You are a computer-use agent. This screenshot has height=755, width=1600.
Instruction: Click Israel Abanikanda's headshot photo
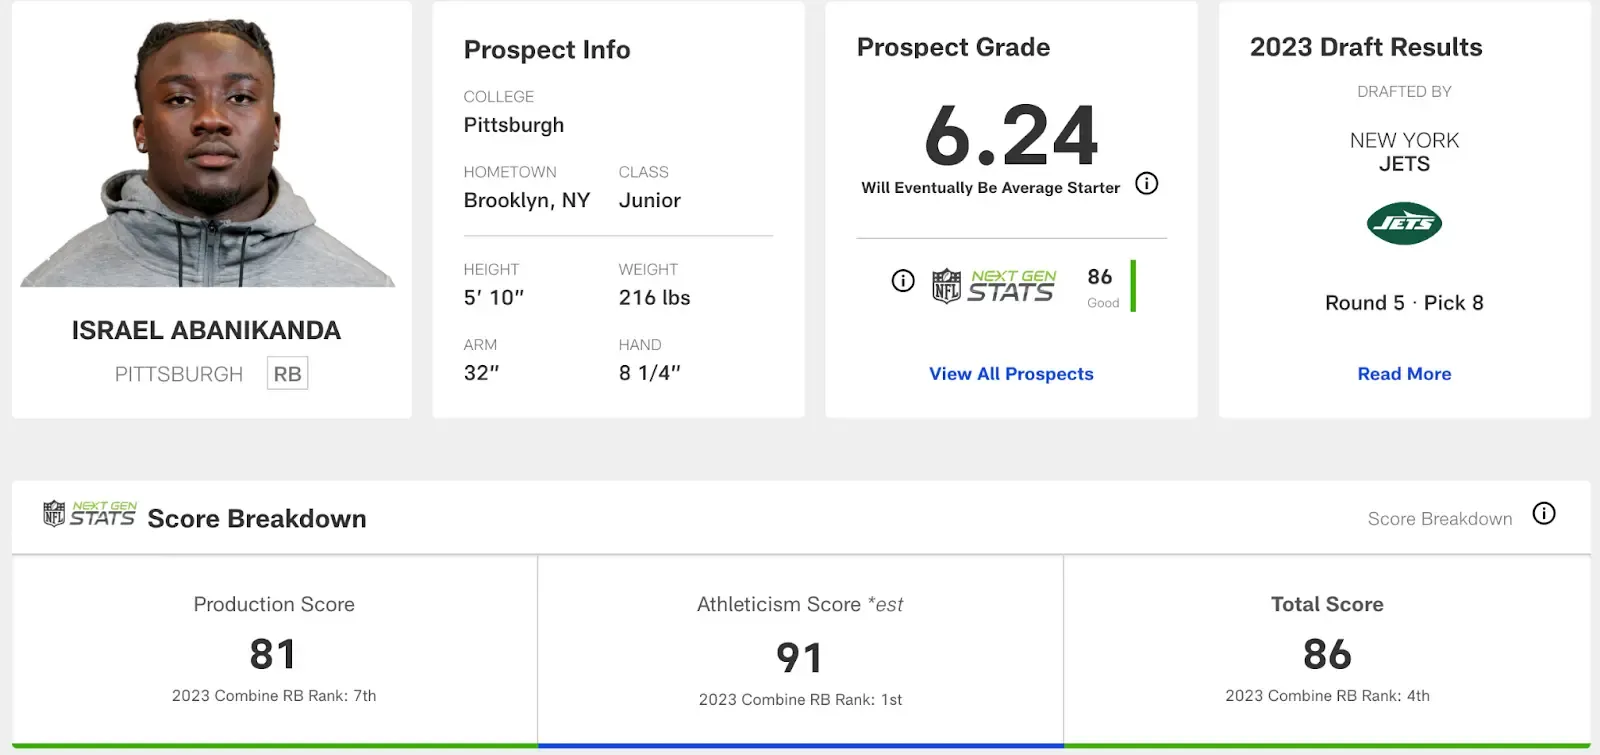[208, 153]
